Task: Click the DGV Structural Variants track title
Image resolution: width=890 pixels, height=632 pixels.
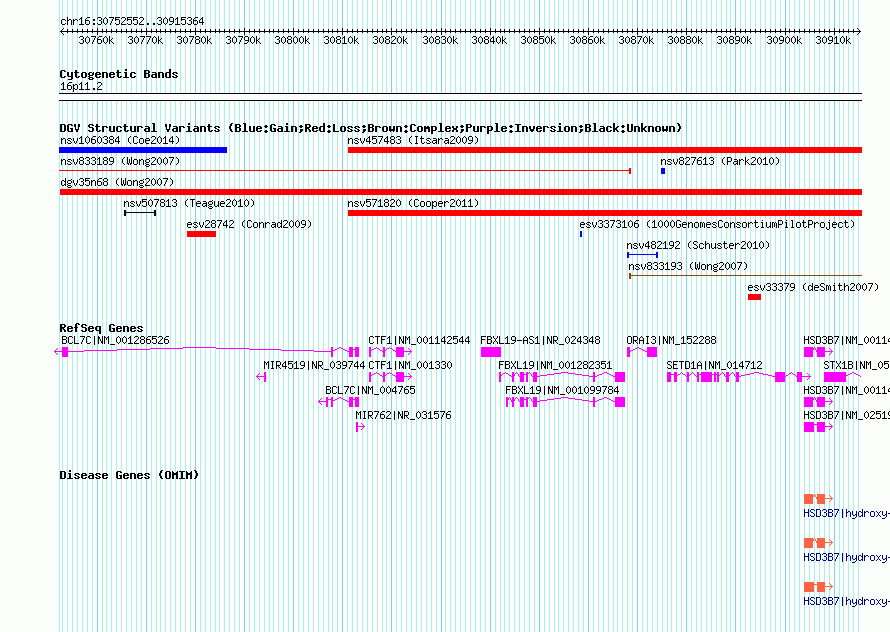Action: pos(371,128)
